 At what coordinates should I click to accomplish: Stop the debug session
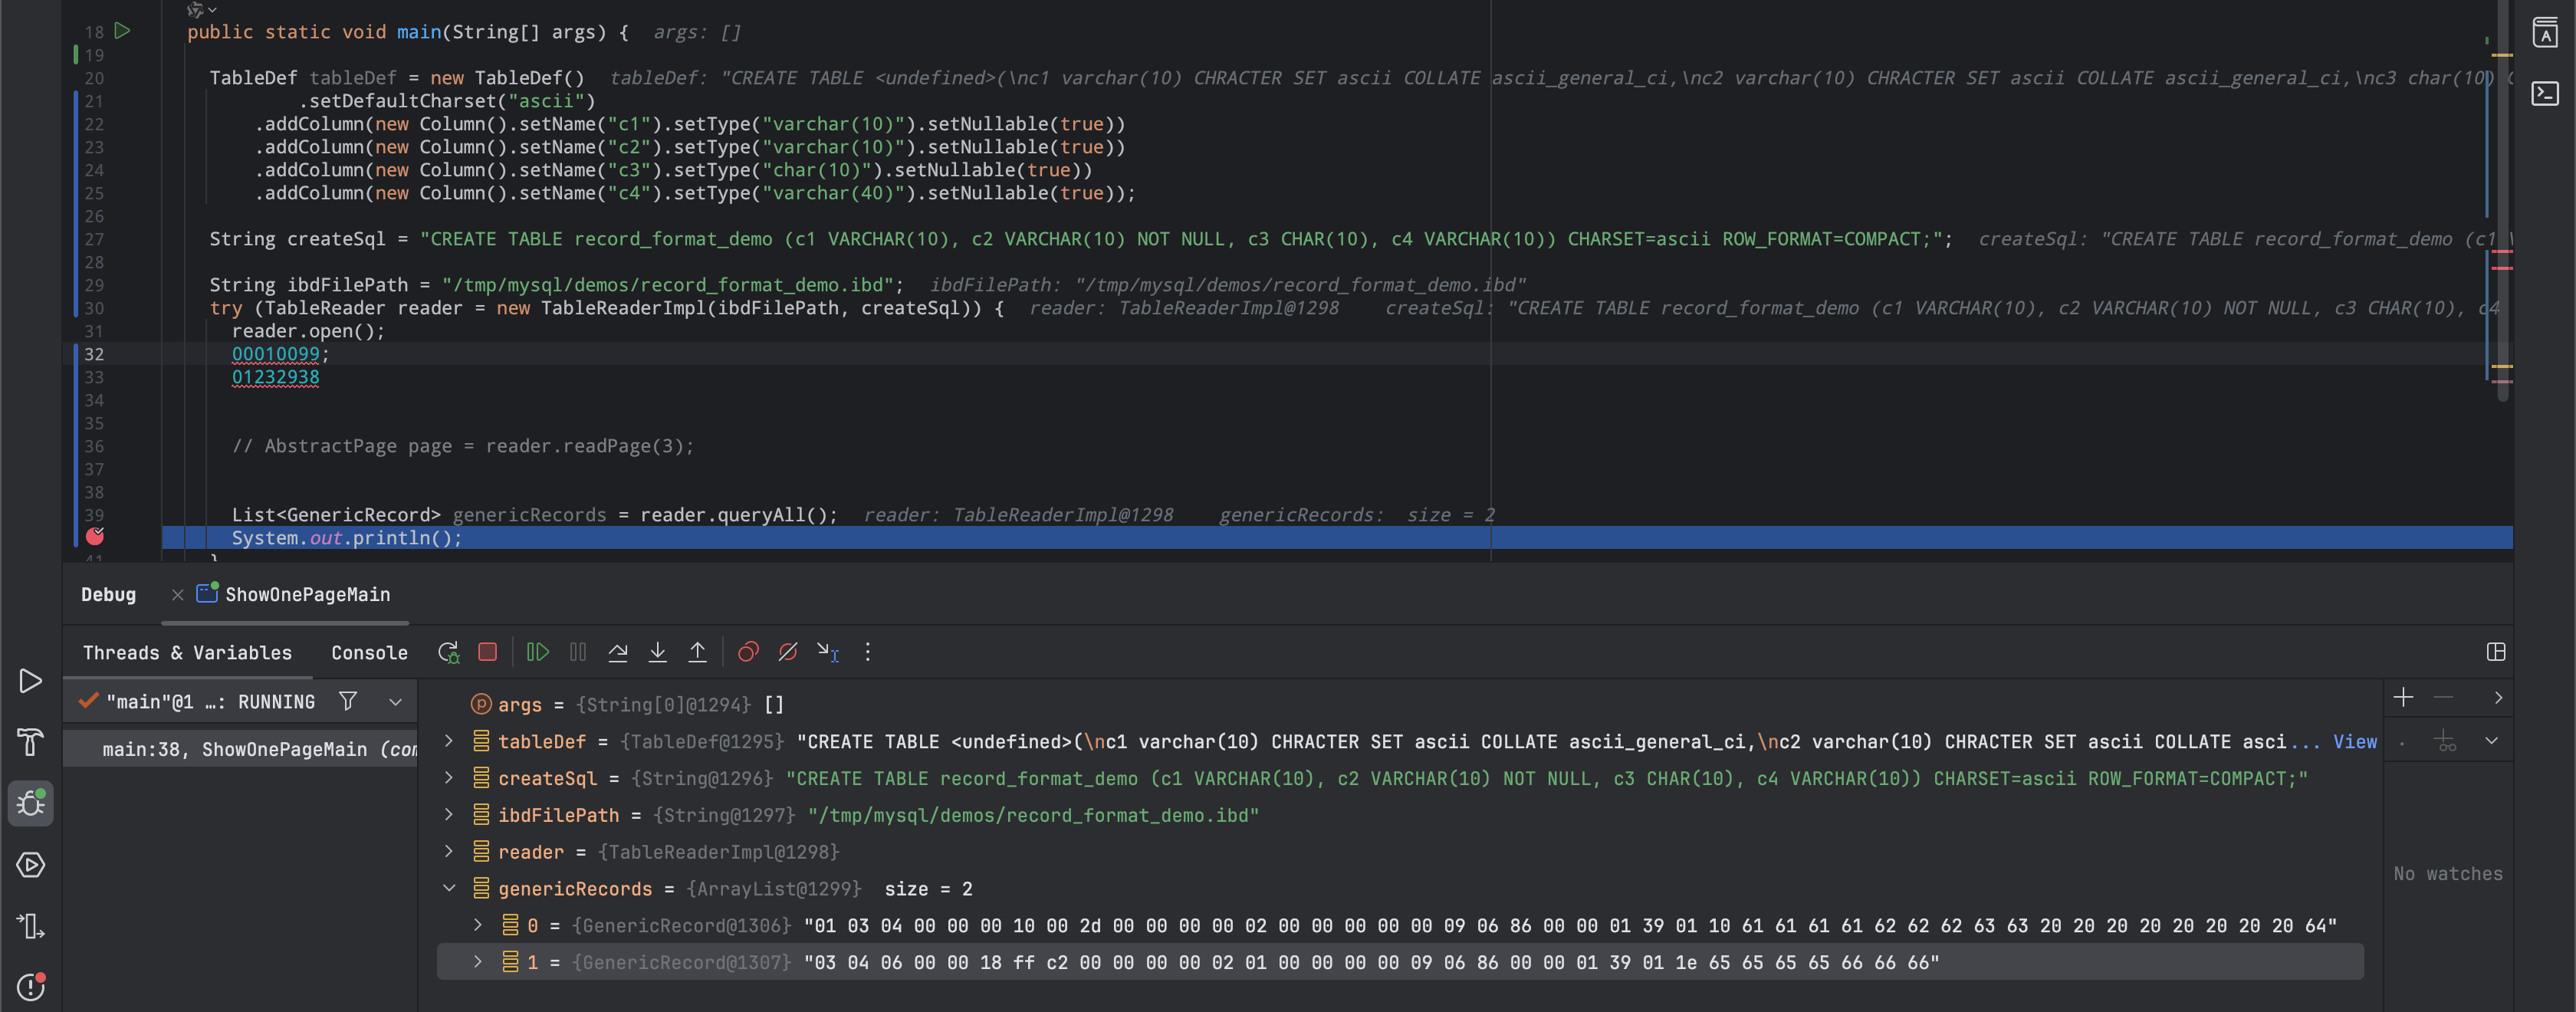pos(487,652)
